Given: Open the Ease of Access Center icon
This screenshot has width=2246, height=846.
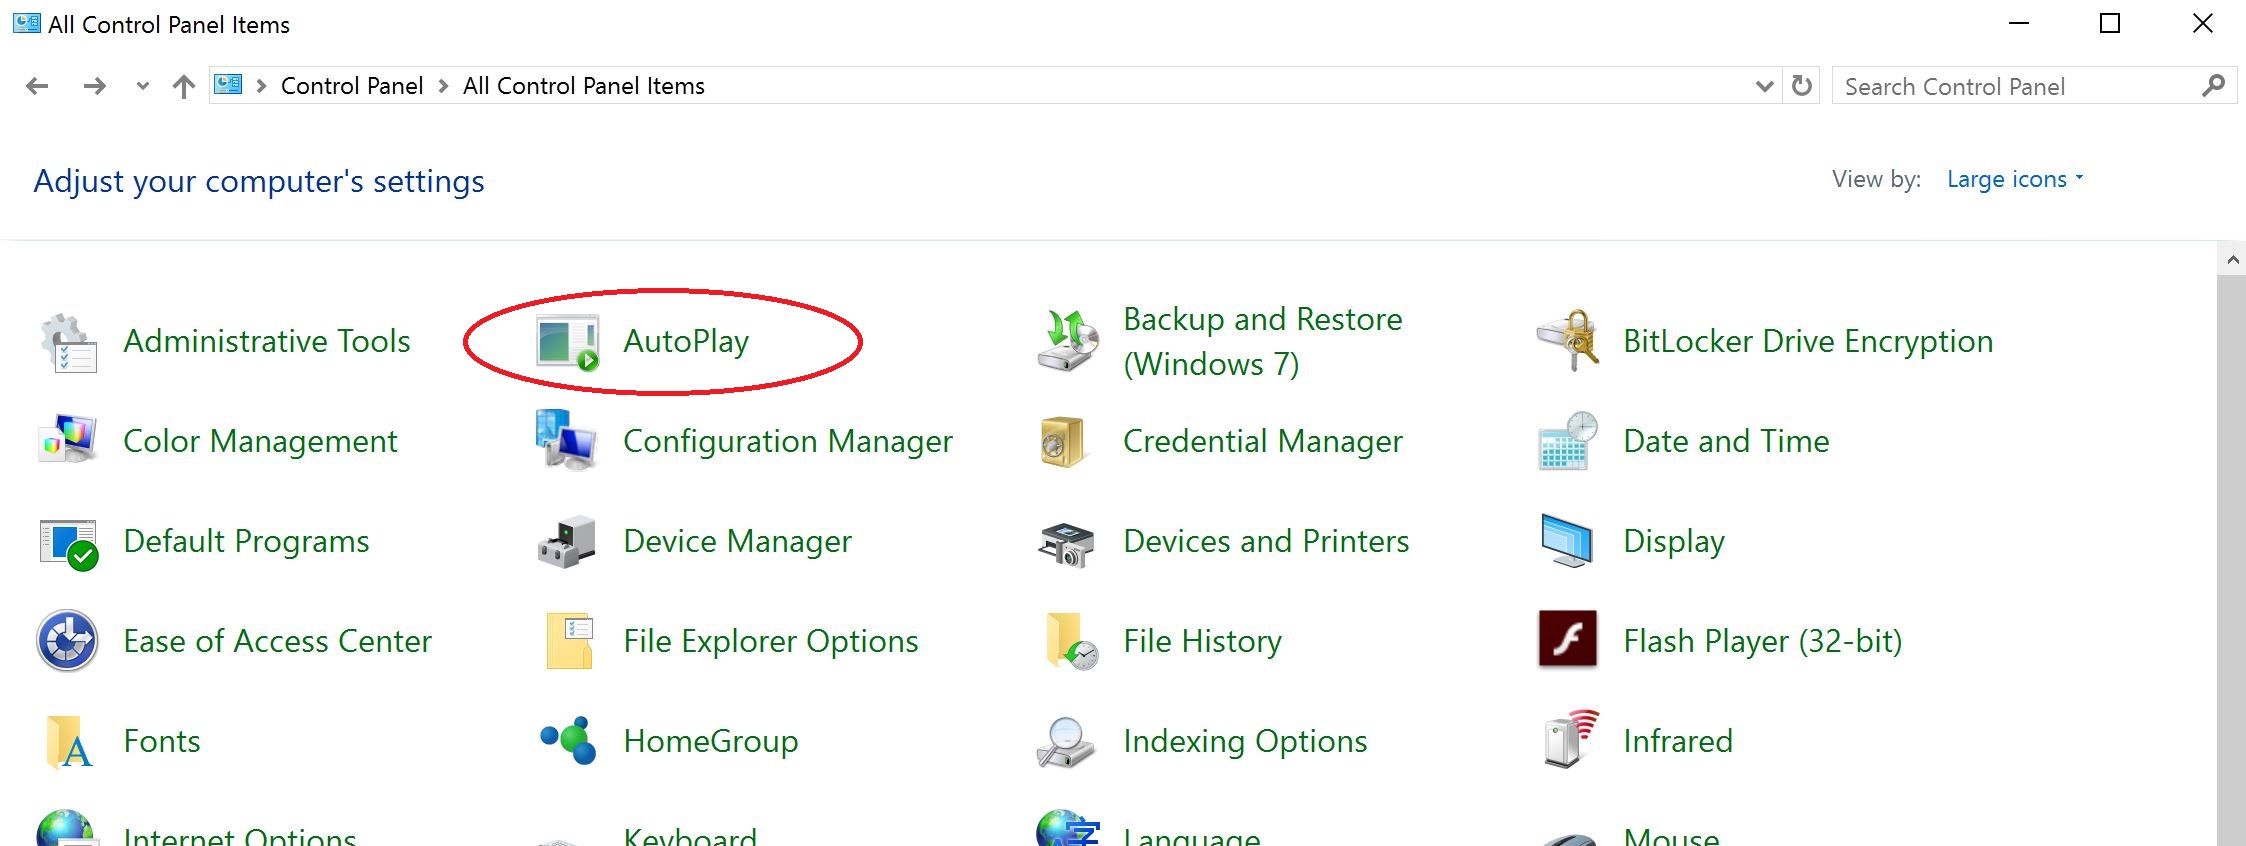Looking at the screenshot, I should (67, 641).
